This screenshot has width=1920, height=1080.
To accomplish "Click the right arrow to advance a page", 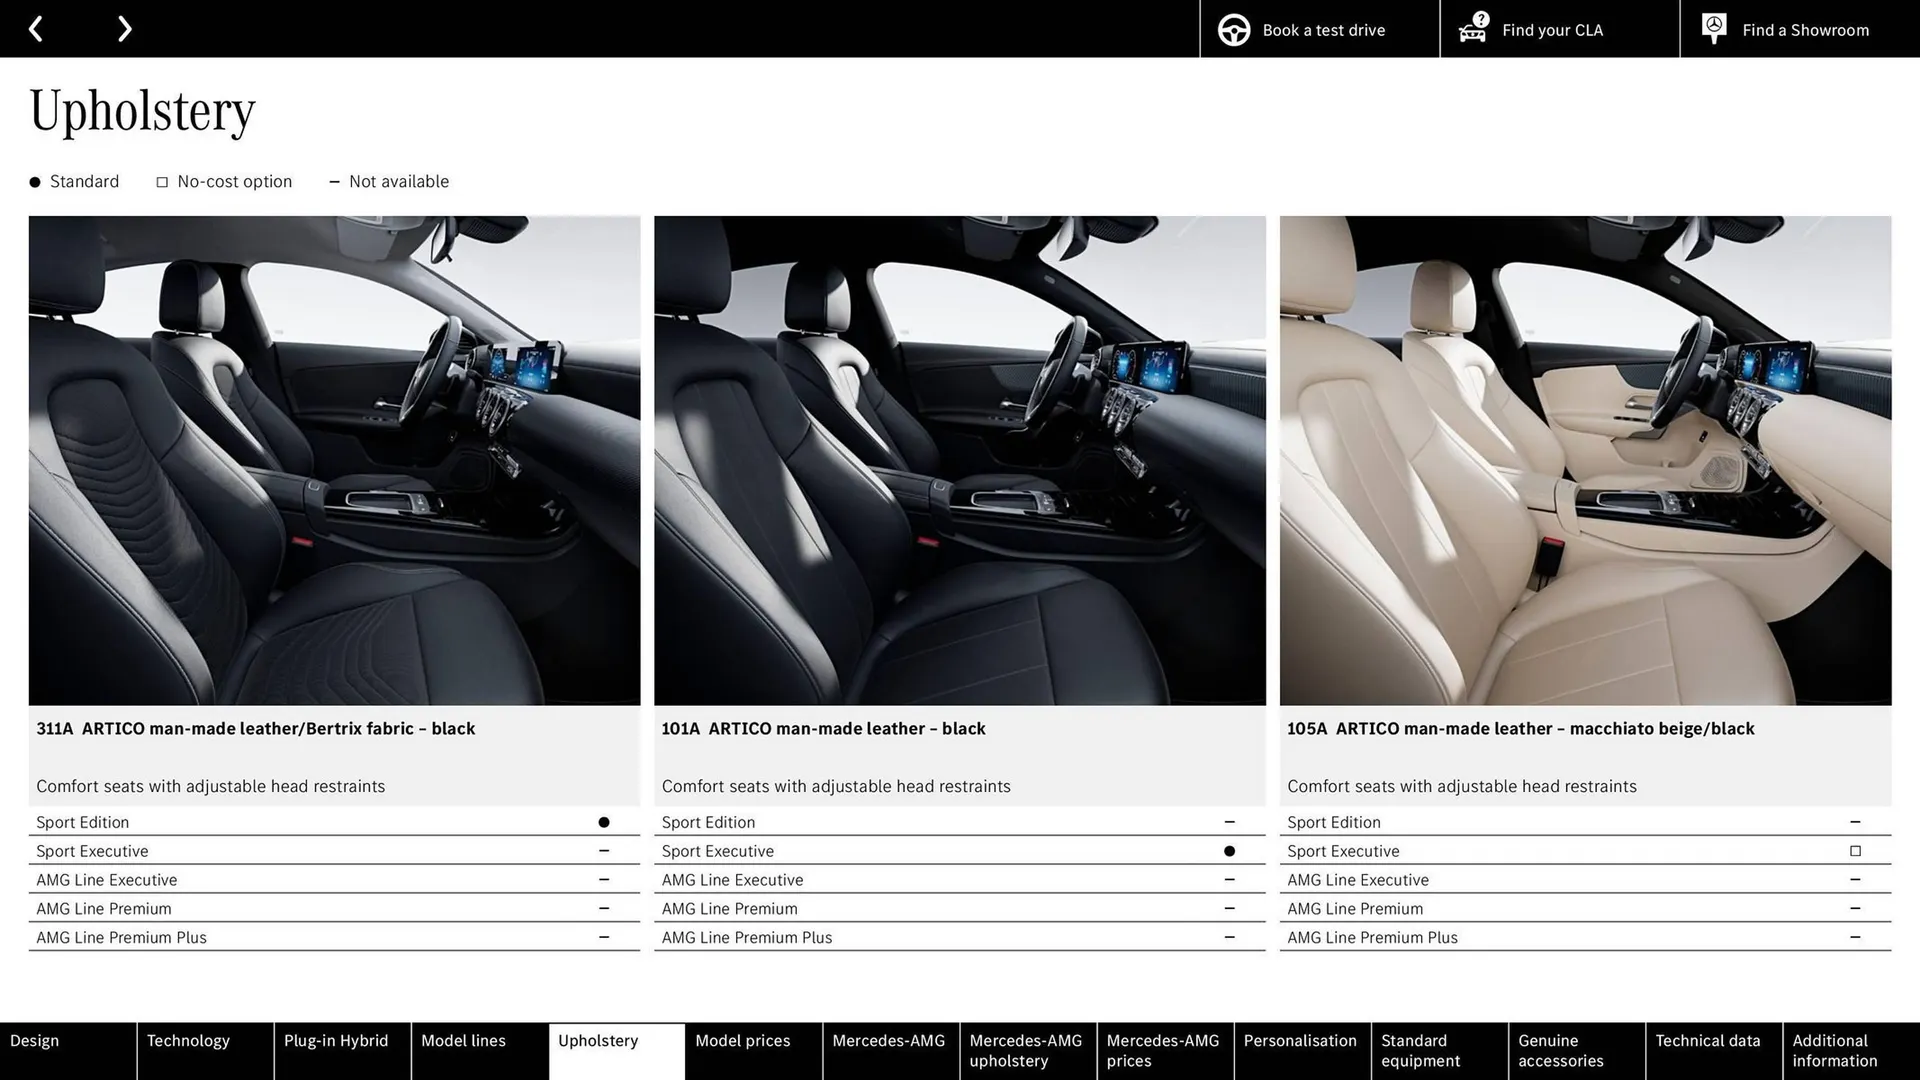I will pos(124,29).
